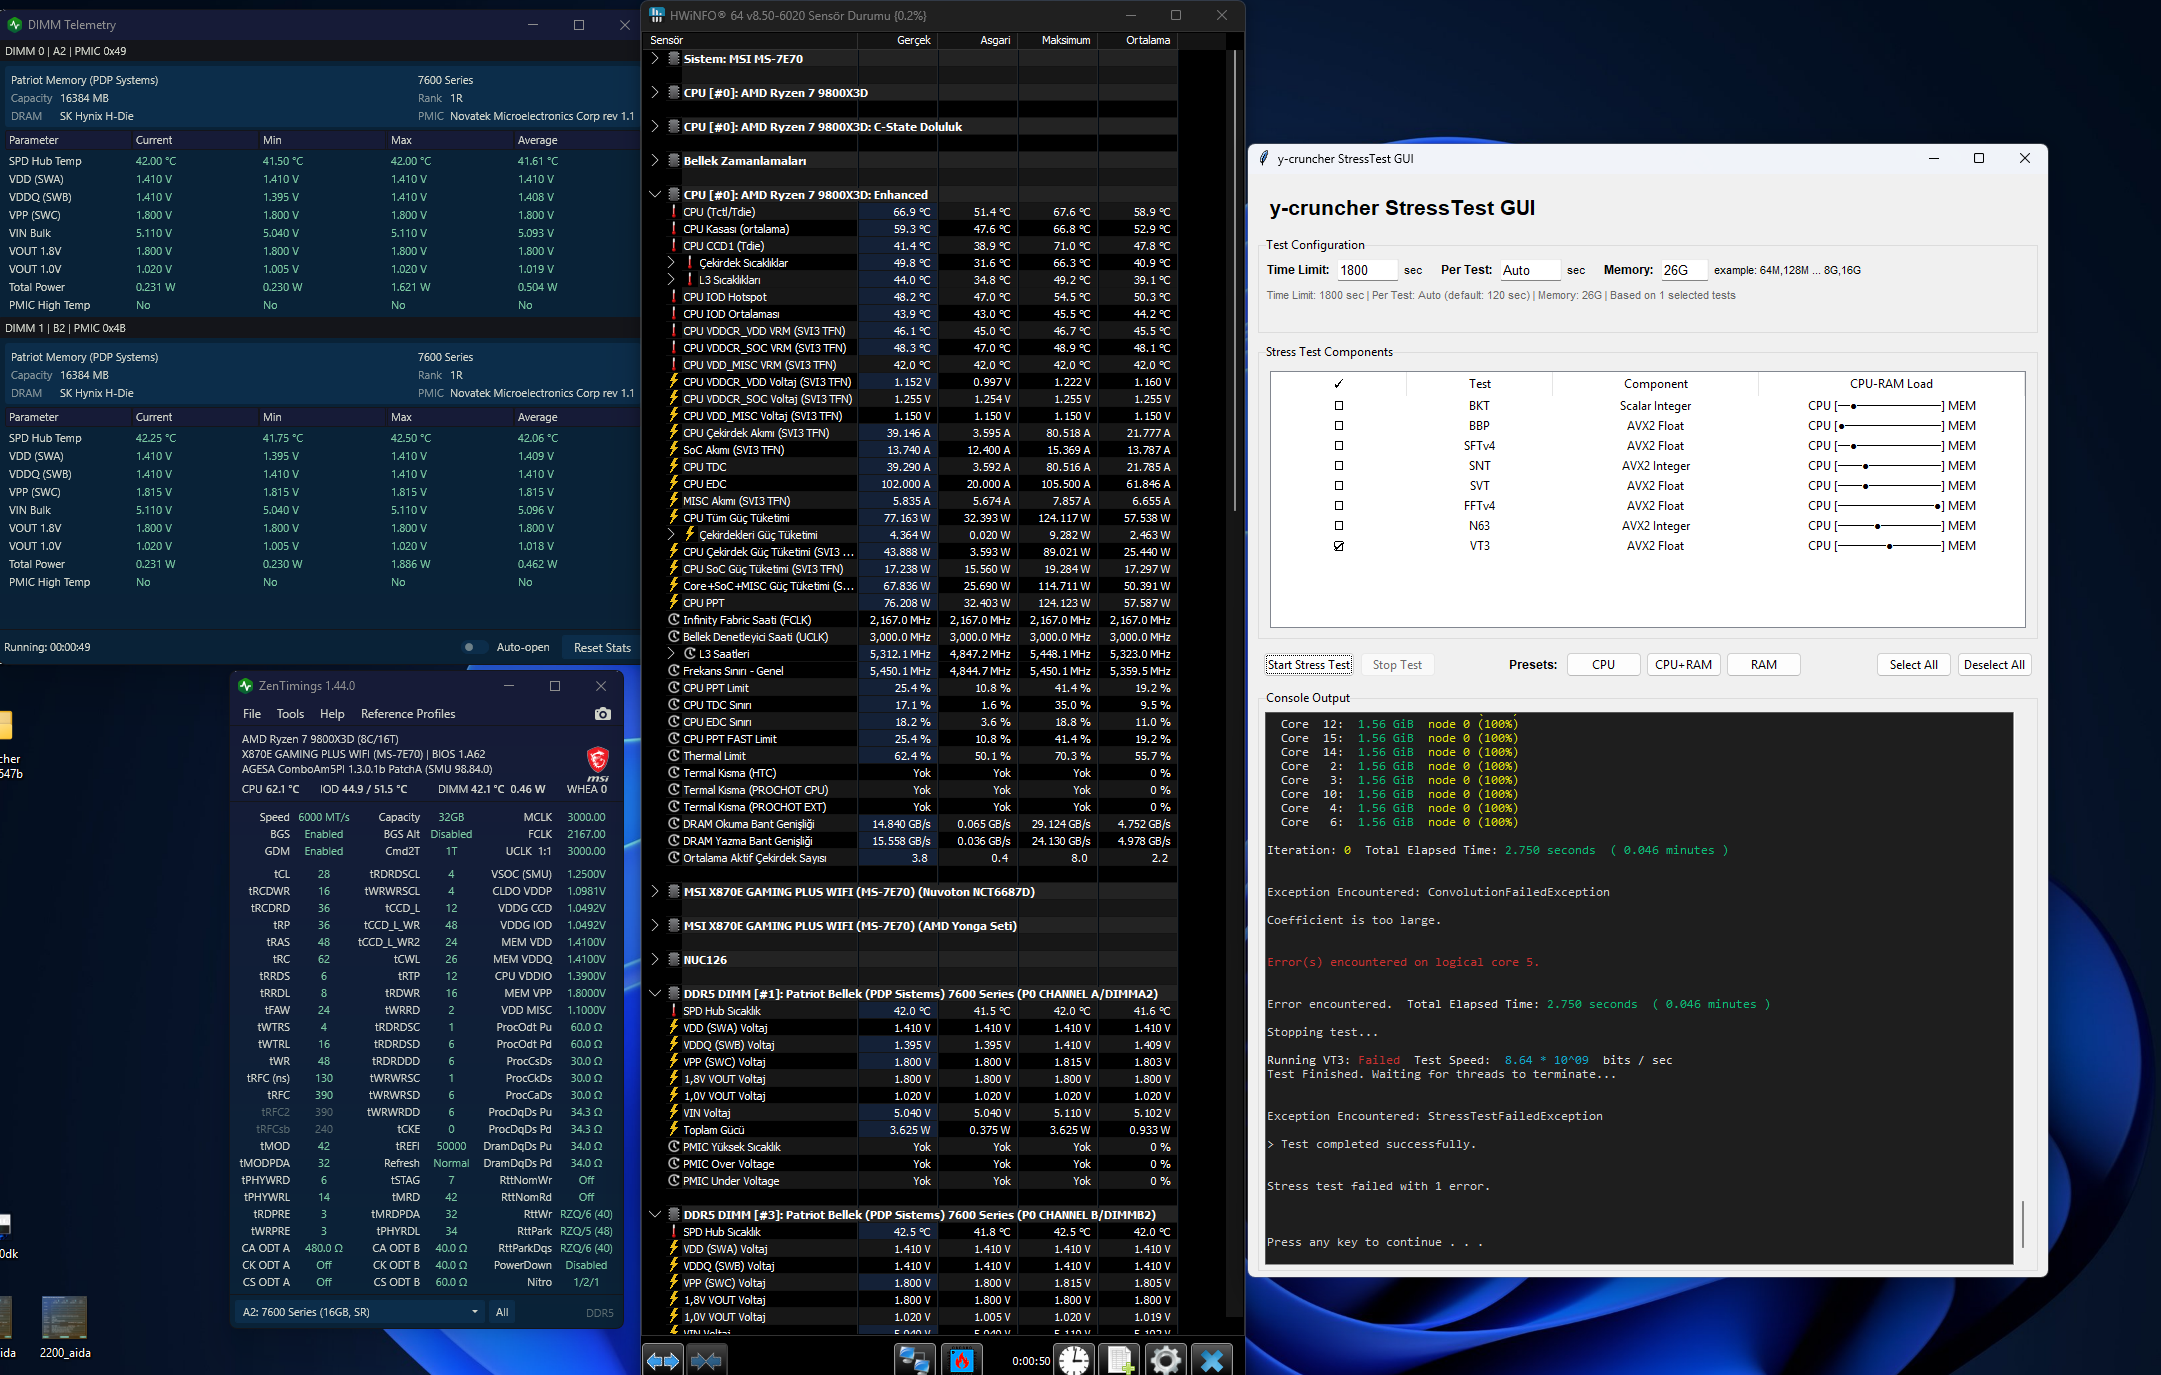2161x1375 pixels.
Task: Toggle the Auto-open switch in DIMM Telemetry
Action: pos(475,647)
